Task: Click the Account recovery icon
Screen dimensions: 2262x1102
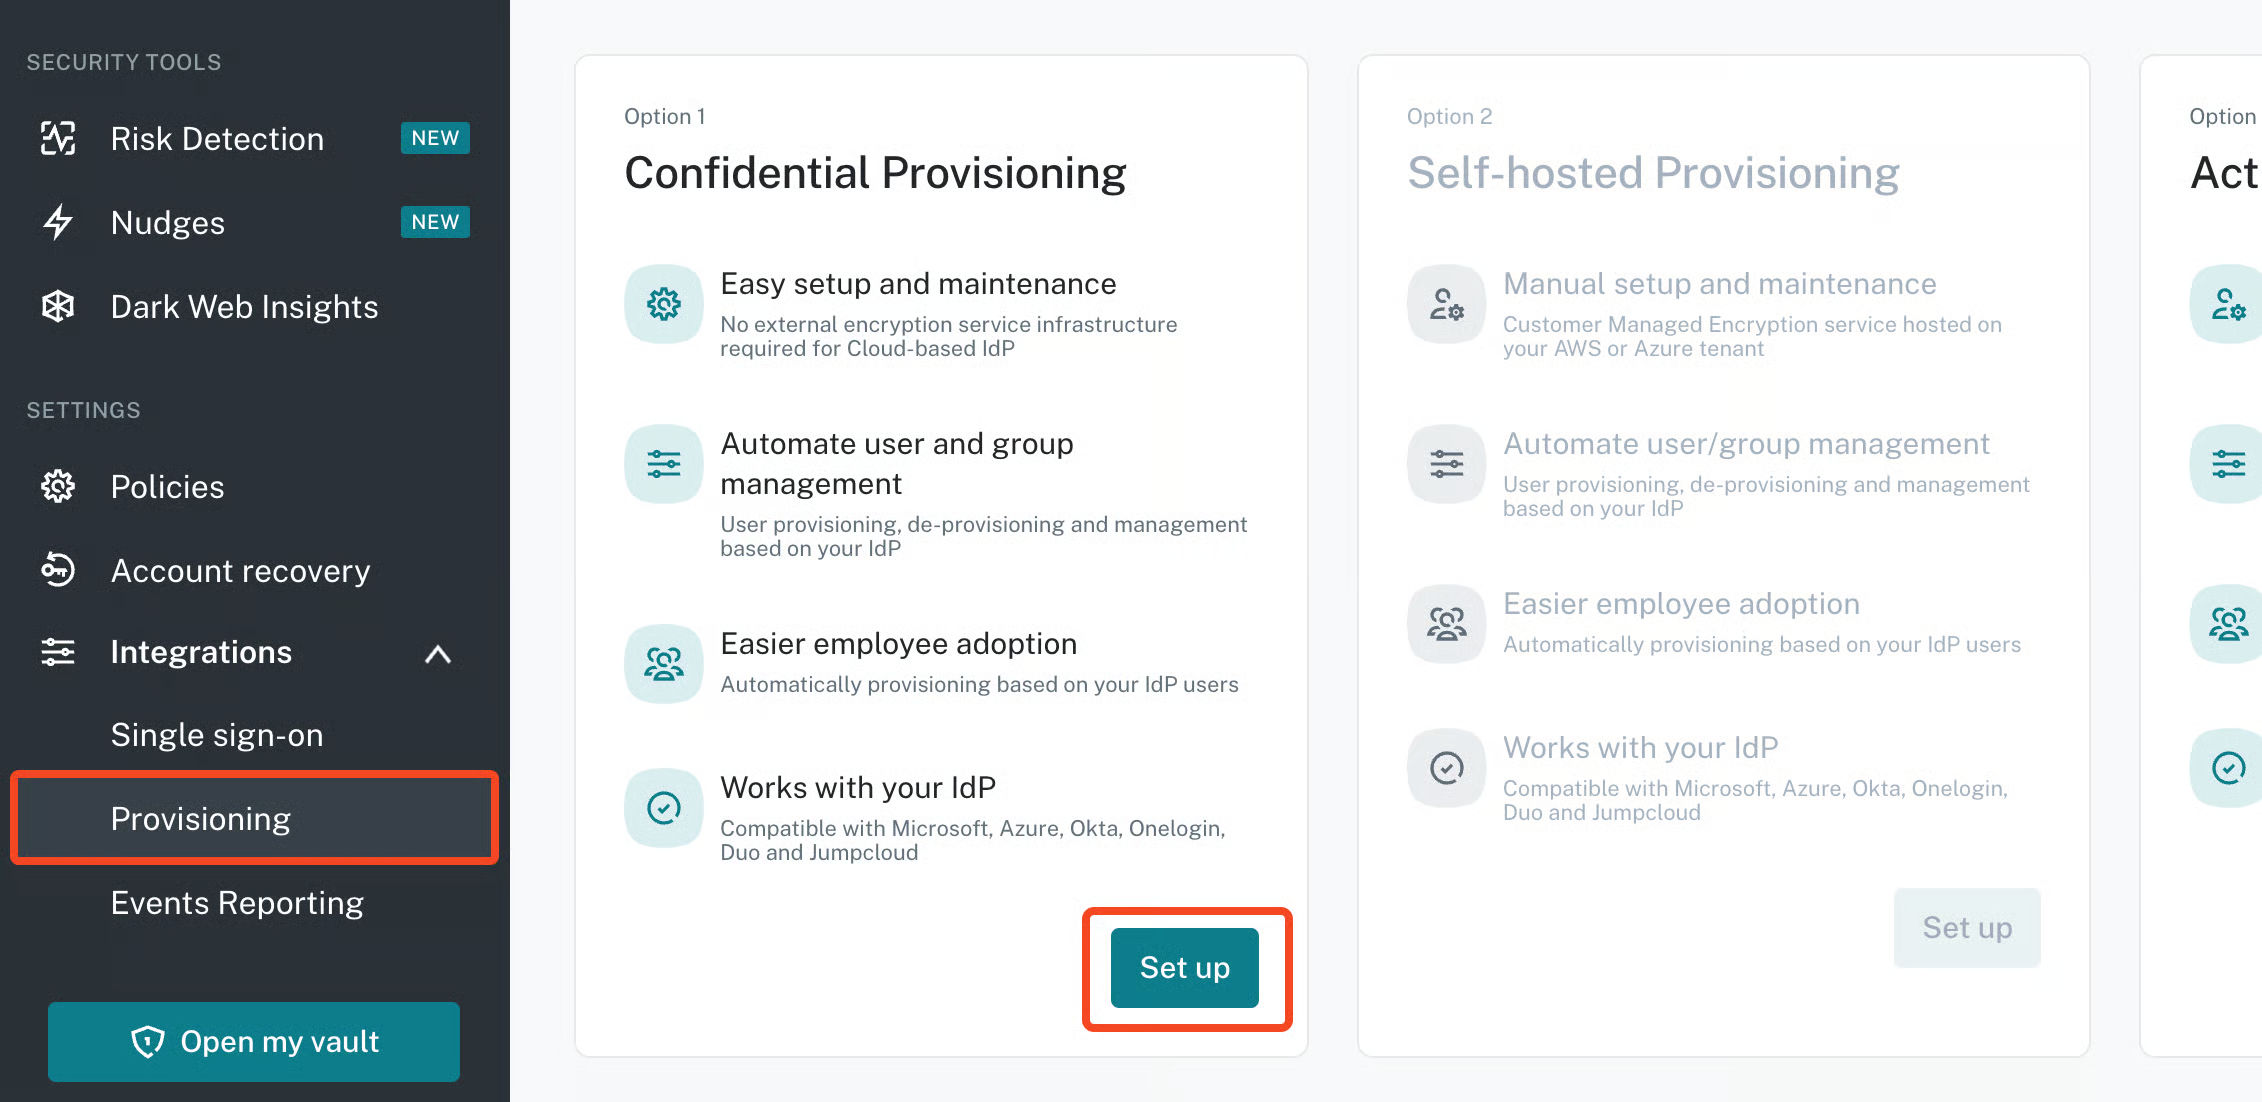Action: 58,570
